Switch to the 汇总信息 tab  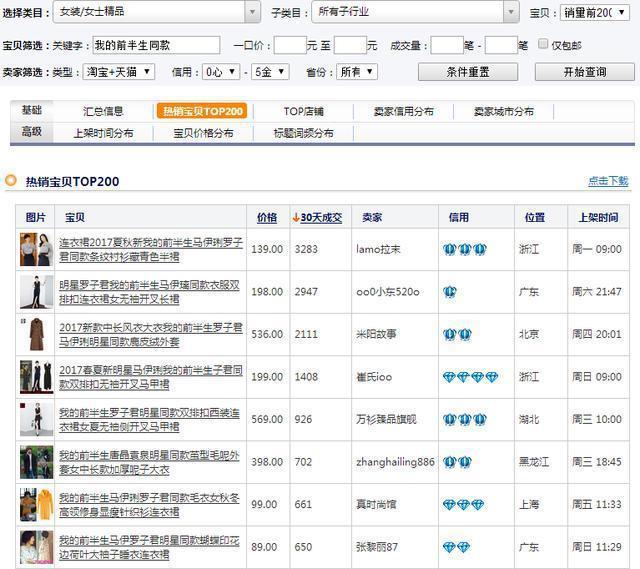tap(103, 111)
